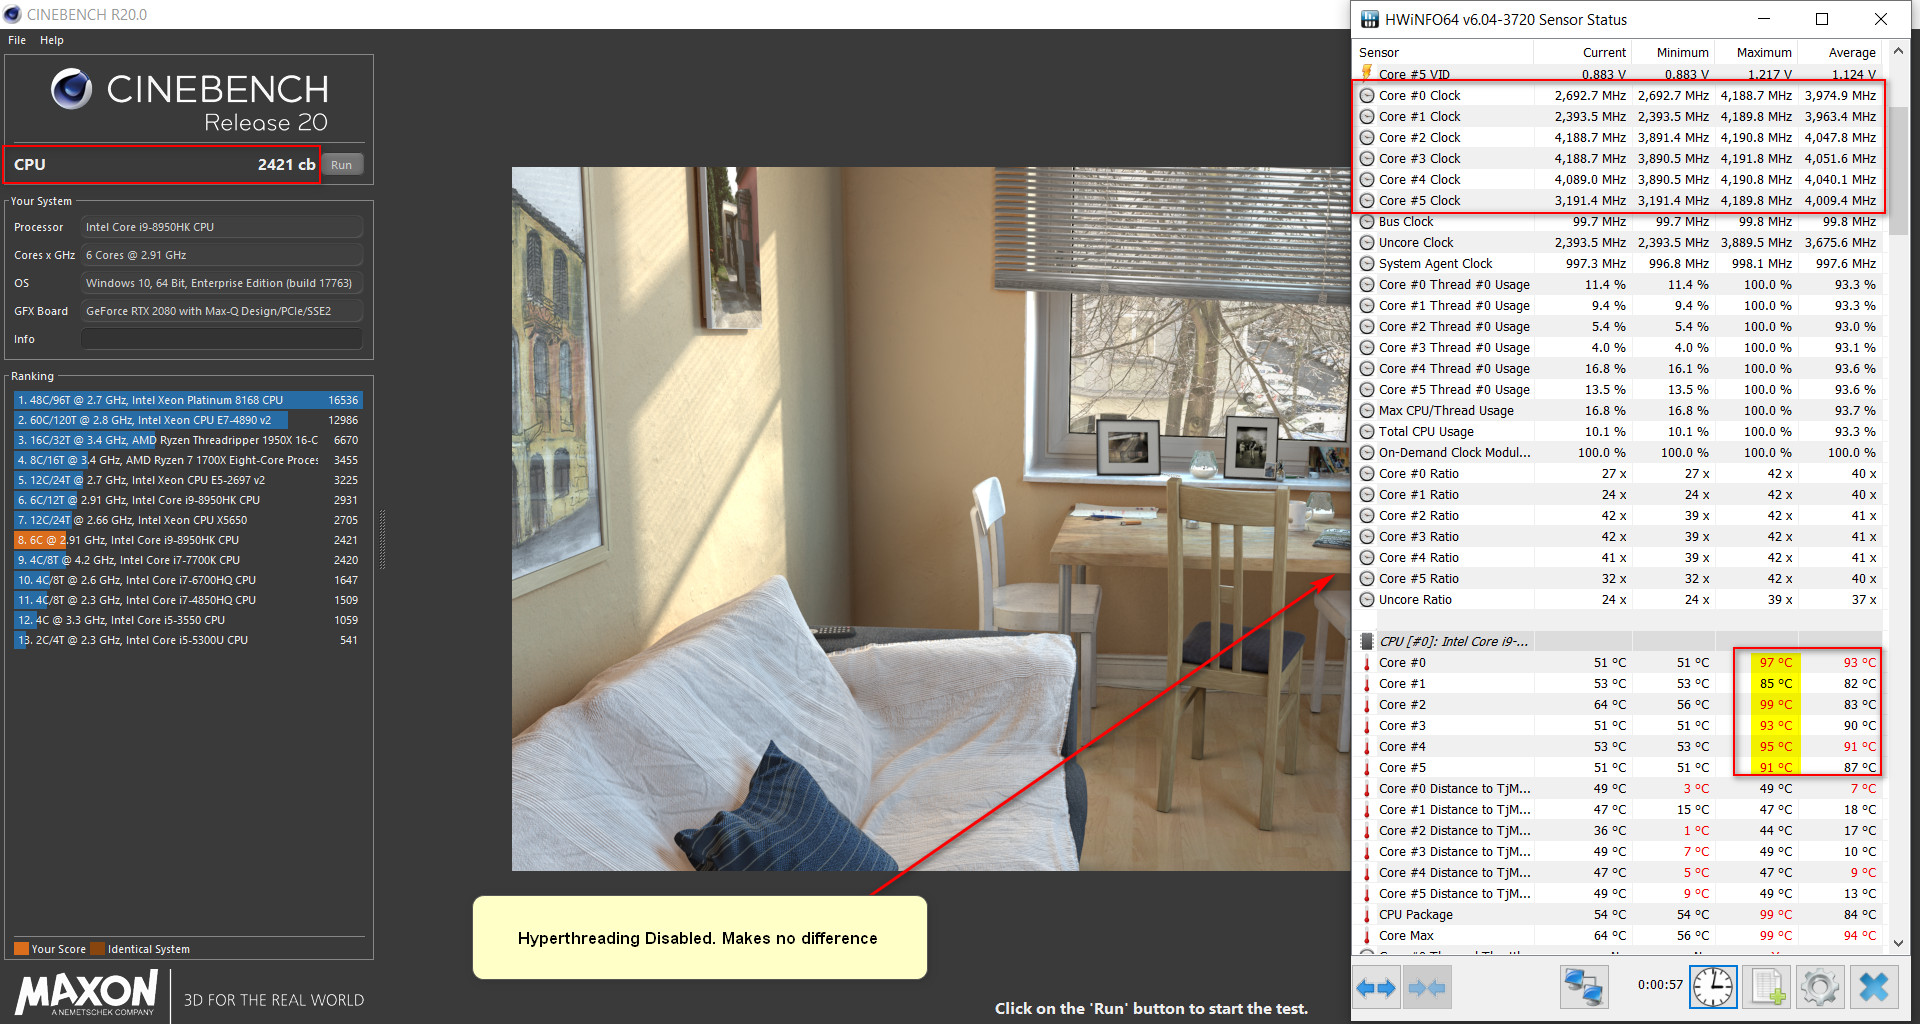The image size is (1920, 1024).
Task: Click the HWiNFO scrollbar up arrow
Action: [1898, 51]
